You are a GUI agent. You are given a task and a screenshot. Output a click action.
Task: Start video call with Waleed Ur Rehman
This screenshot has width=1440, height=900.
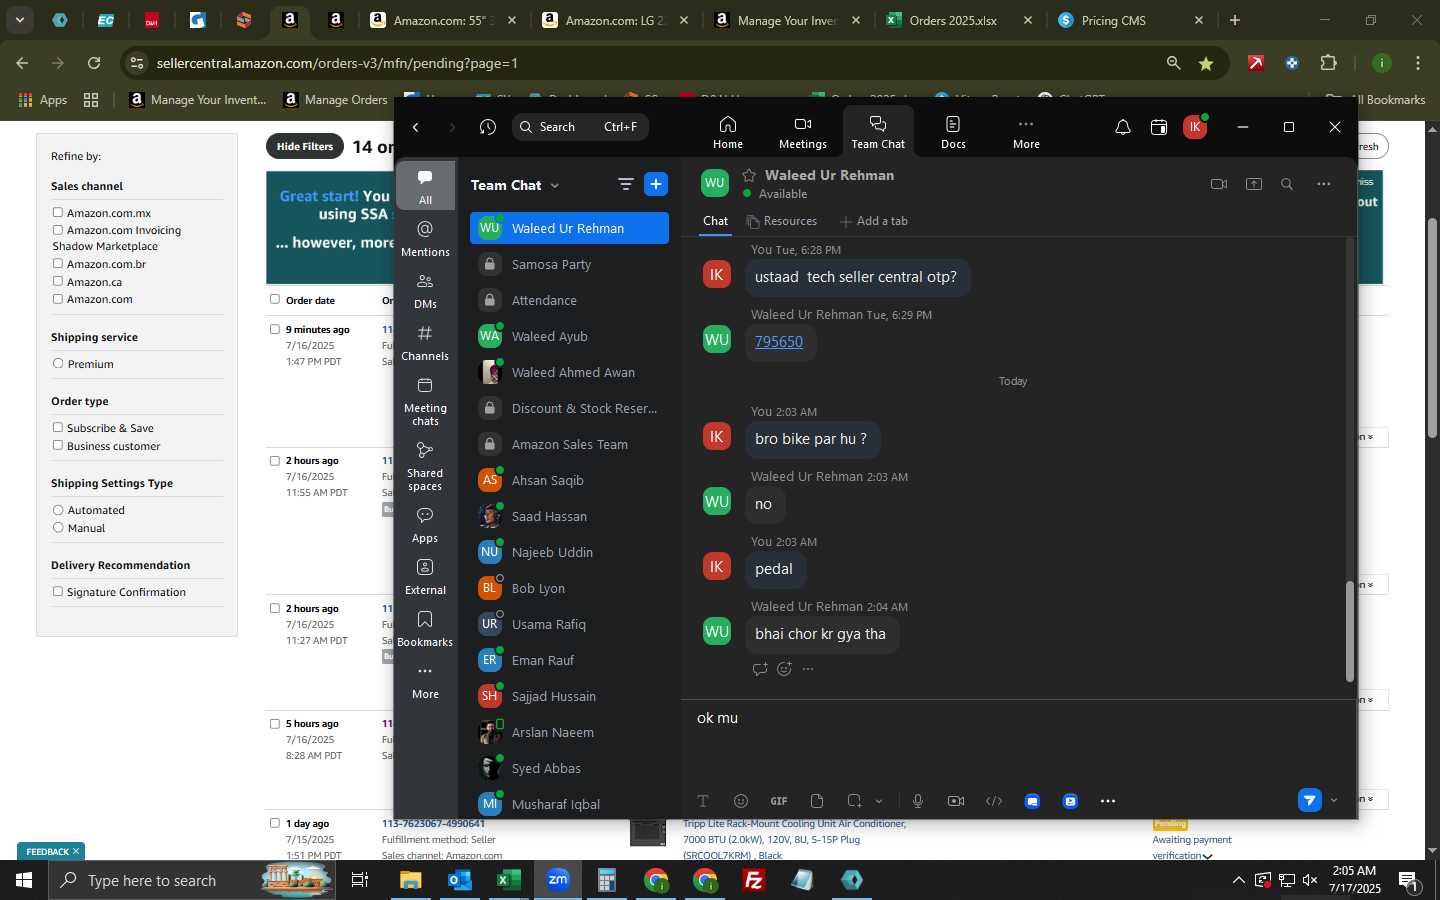click(x=1218, y=184)
